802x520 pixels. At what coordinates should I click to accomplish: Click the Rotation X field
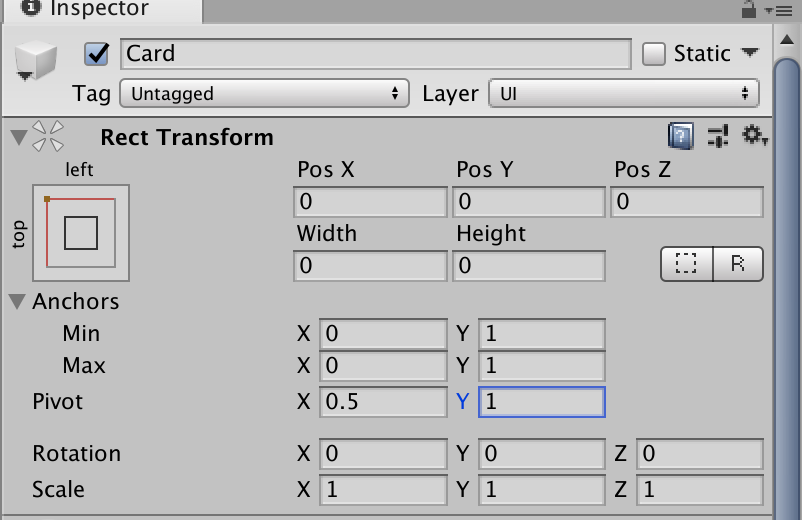pyautogui.click(x=383, y=454)
